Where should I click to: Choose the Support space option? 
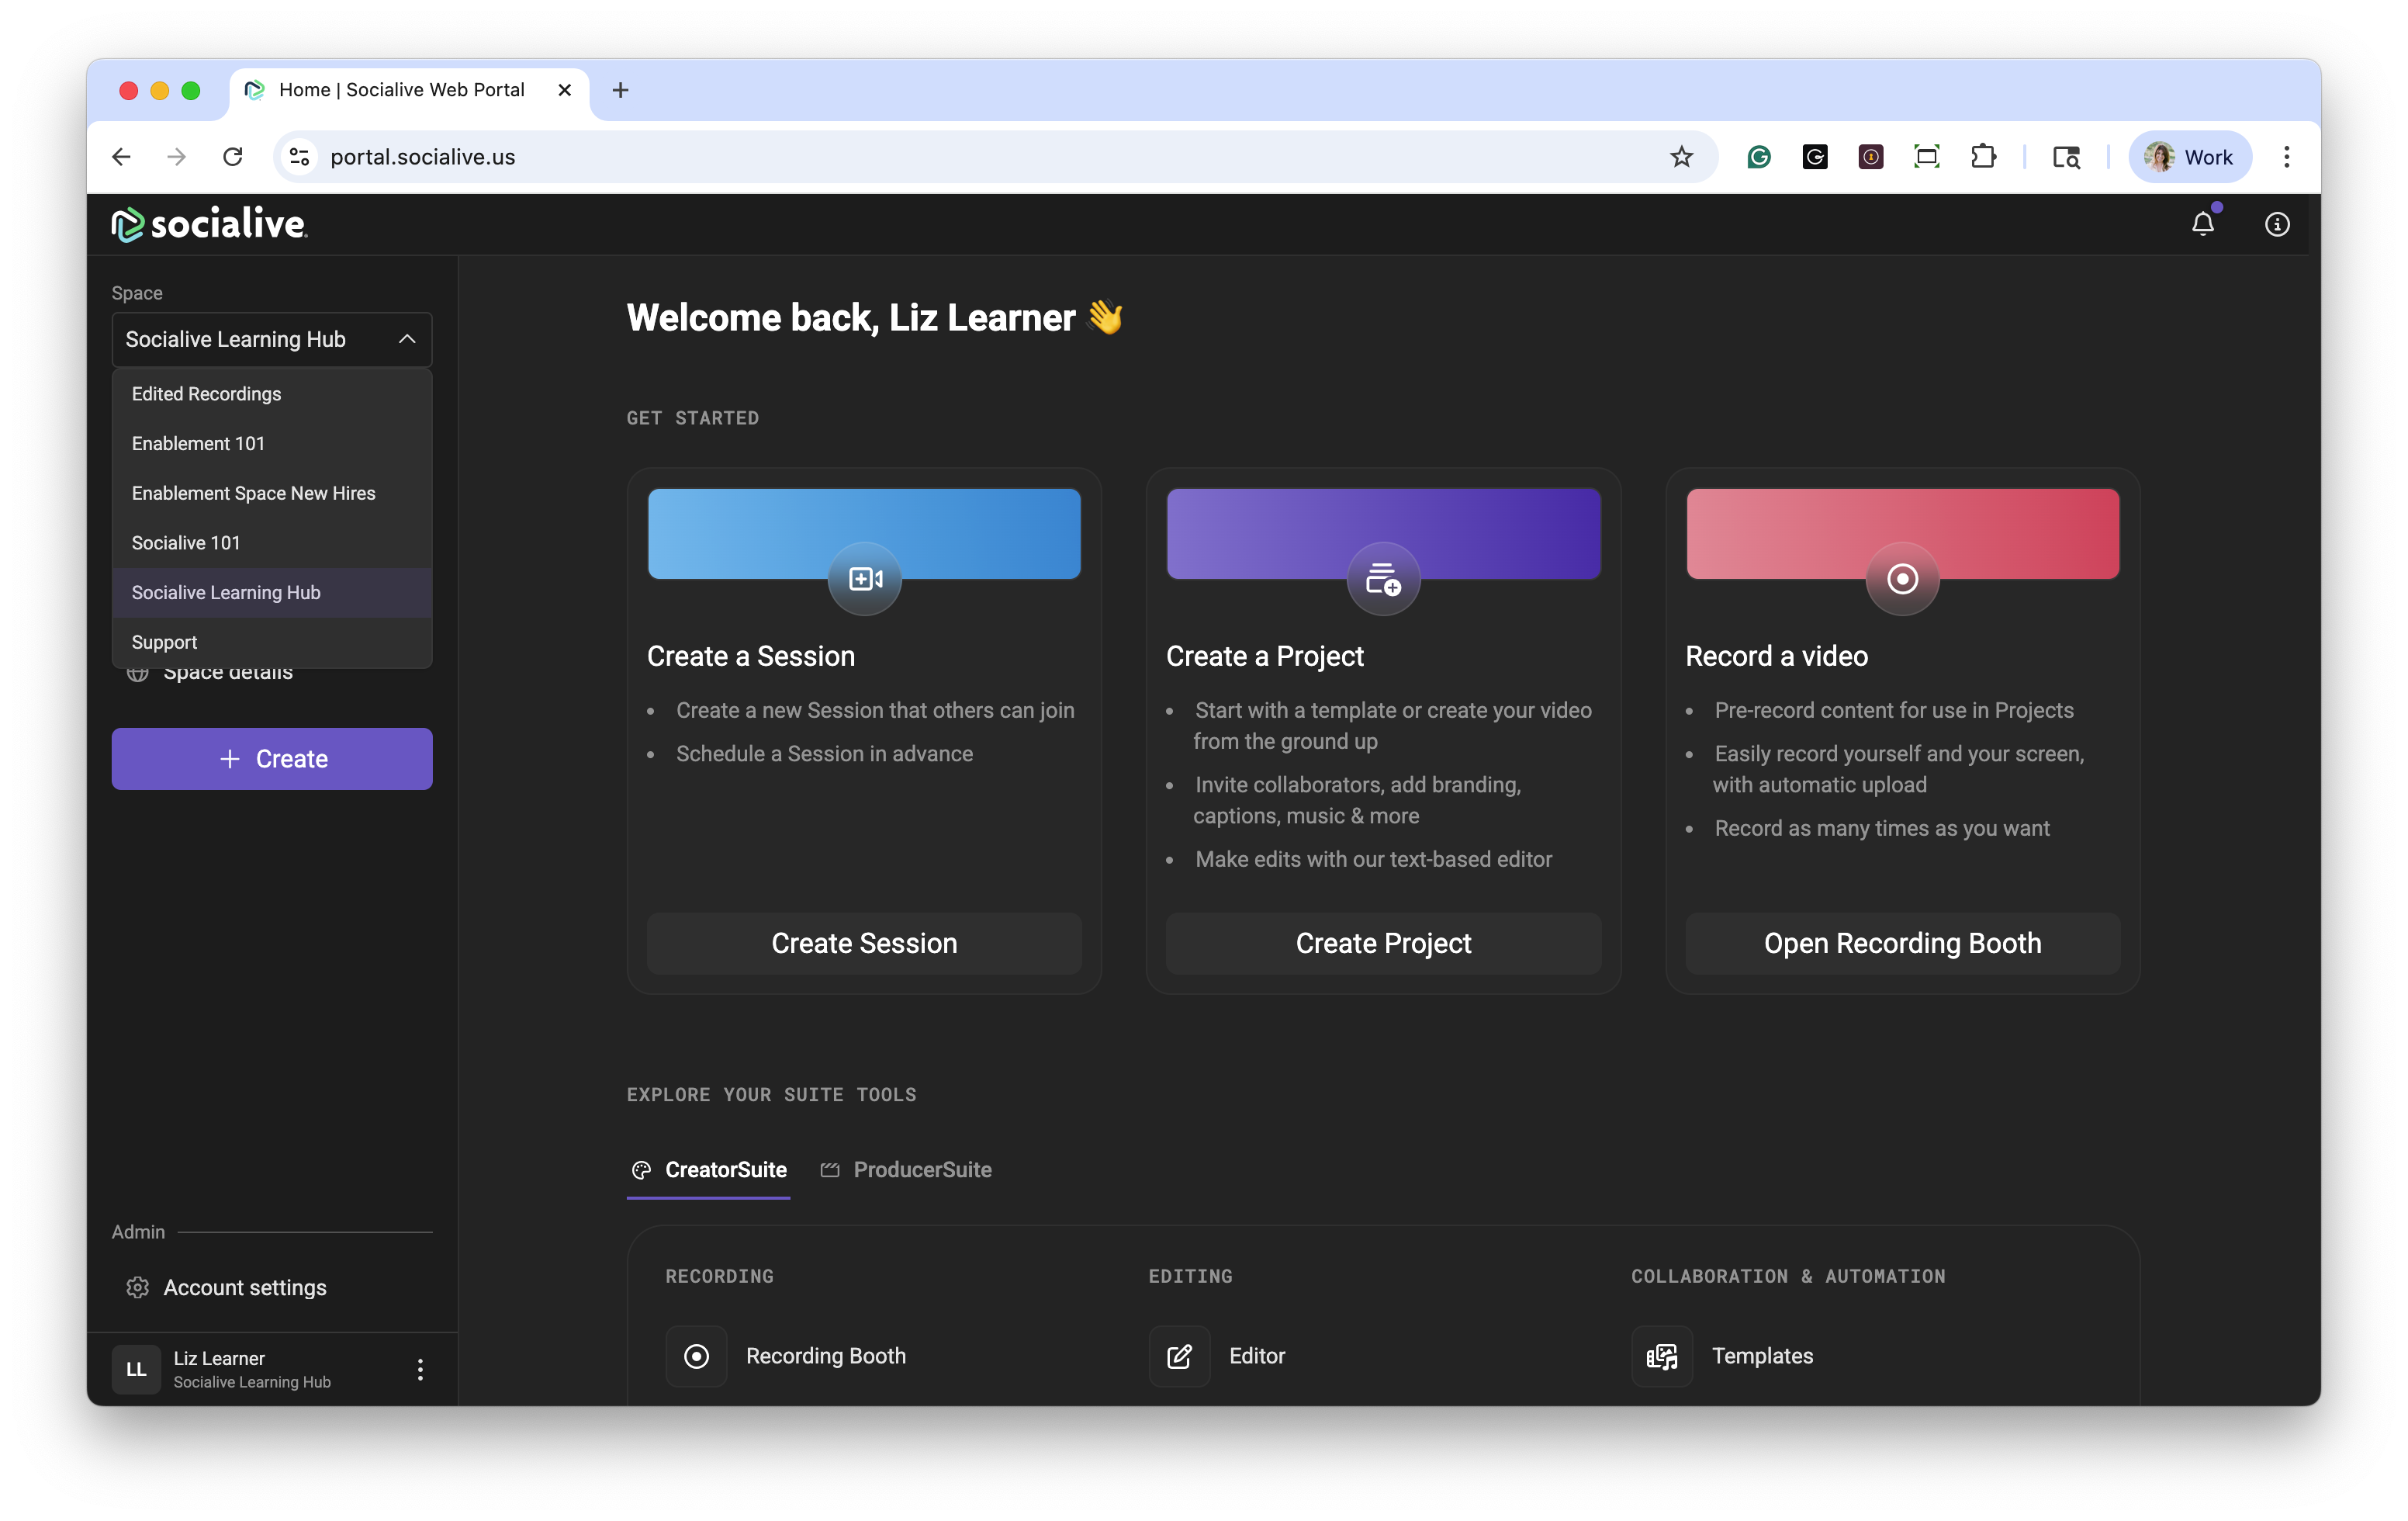tap(165, 642)
